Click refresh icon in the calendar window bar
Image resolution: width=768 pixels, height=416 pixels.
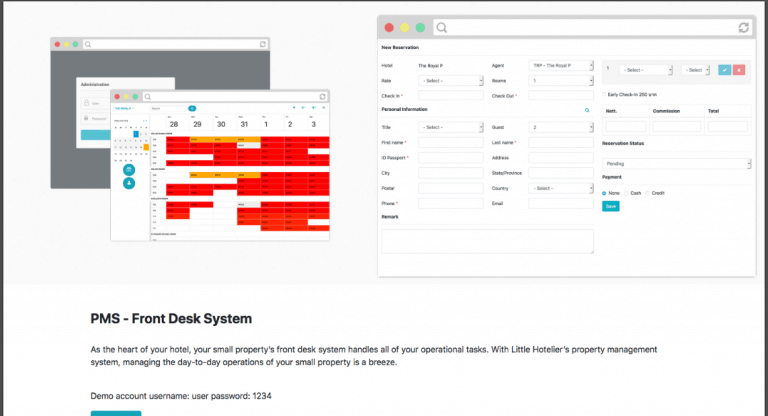tap(322, 97)
